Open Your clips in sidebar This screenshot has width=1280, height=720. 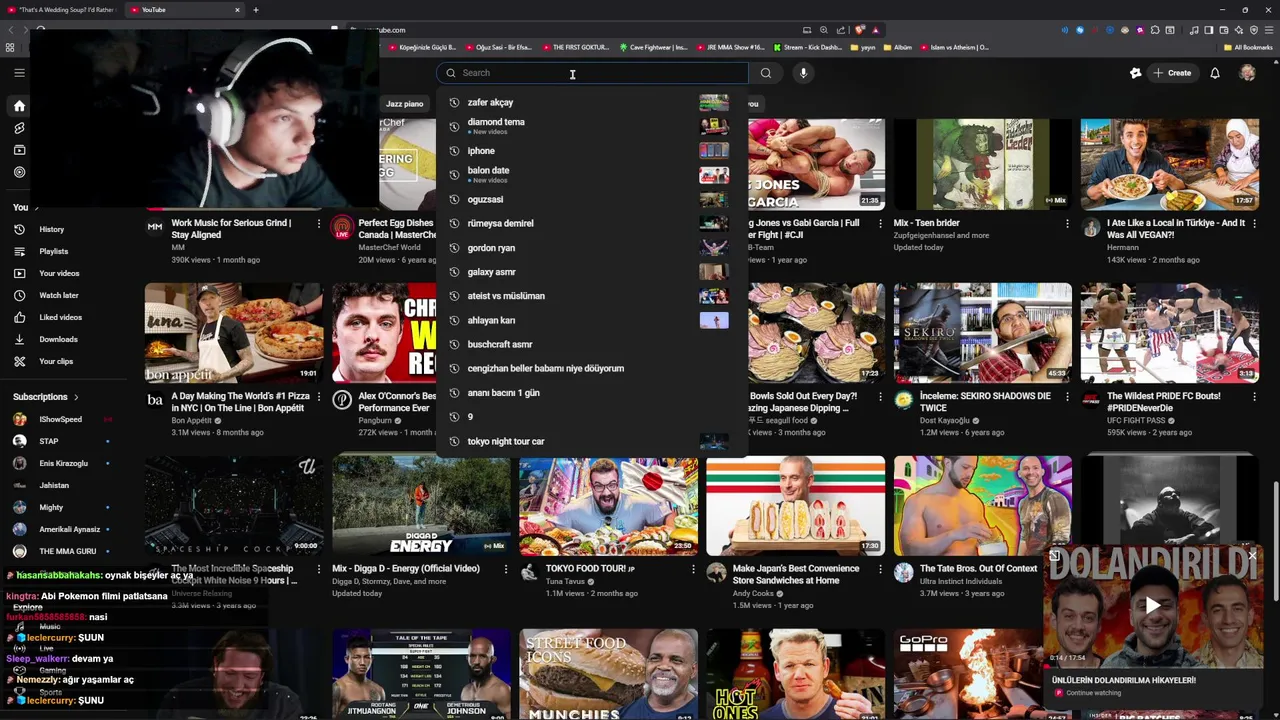coord(56,361)
